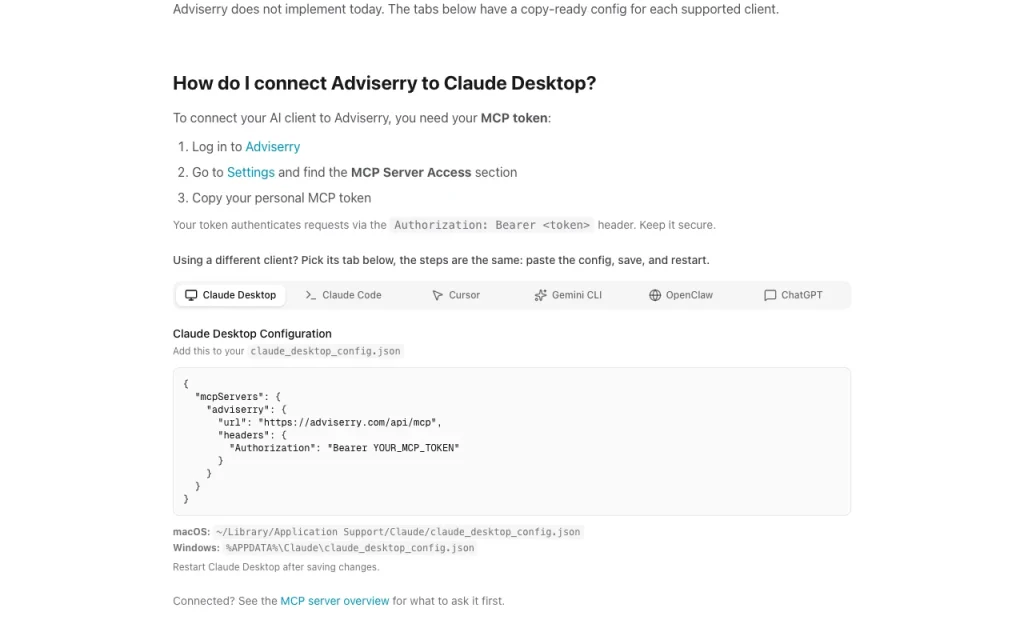The image size is (1024, 640).
Task: Click the Cursor pointer icon
Action: 438,295
